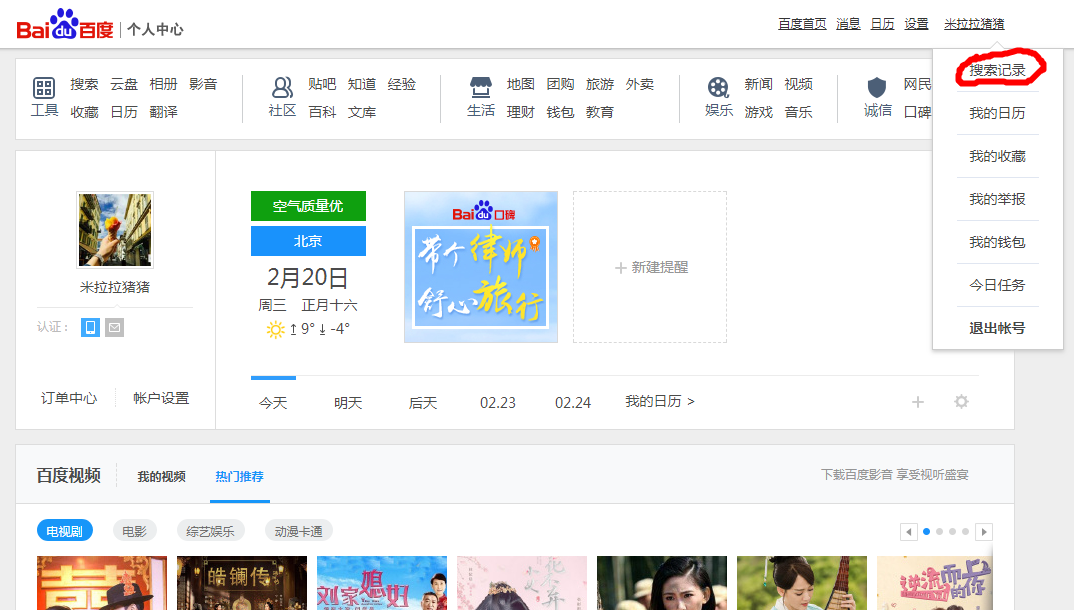Open 设置 settings link
Viewport: 1074px width, 610px height.
coord(916,24)
